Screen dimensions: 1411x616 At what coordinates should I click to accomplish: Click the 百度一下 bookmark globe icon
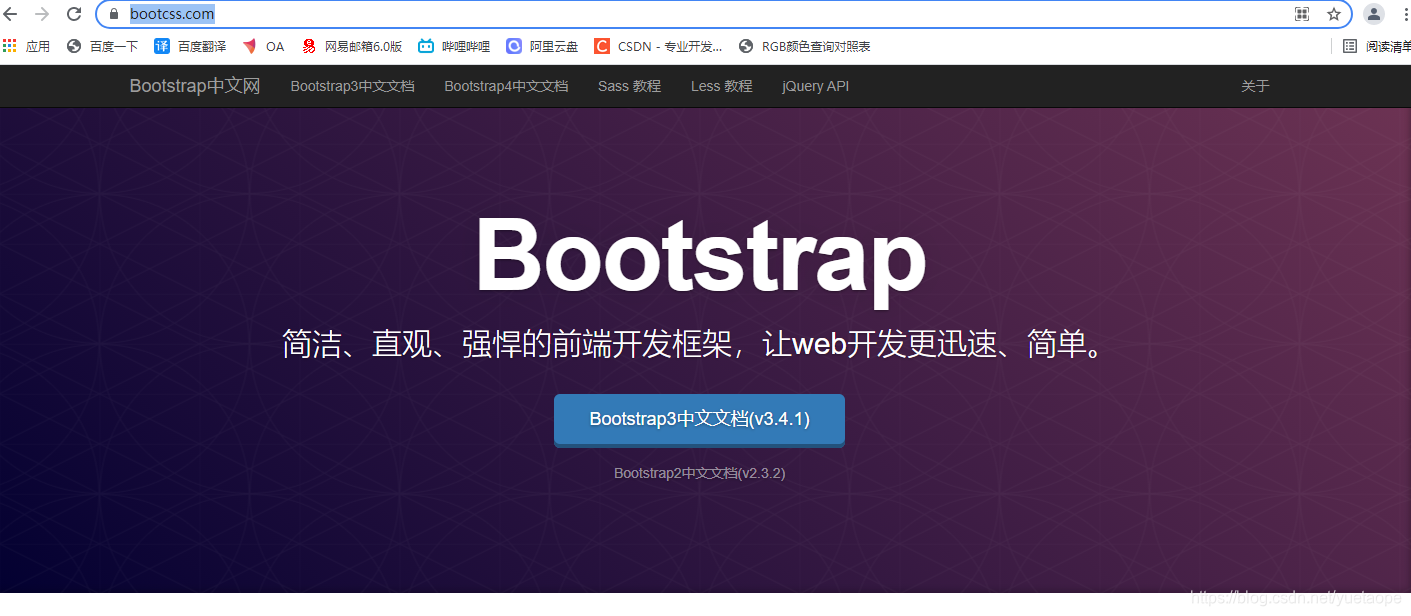[73, 46]
